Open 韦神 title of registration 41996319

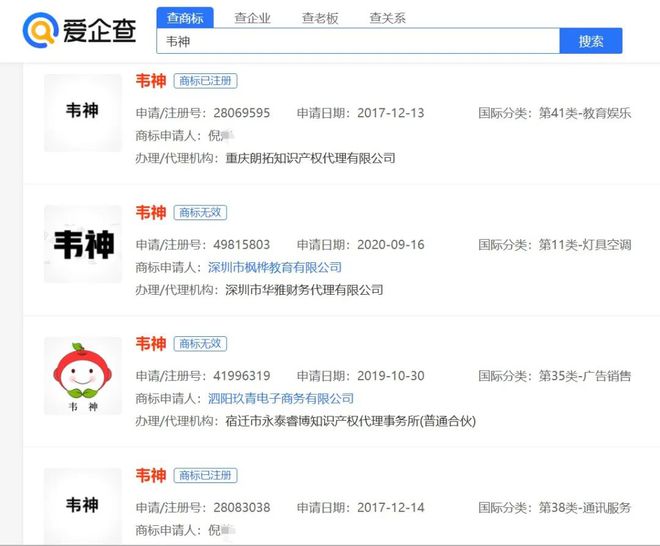pos(151,344)
